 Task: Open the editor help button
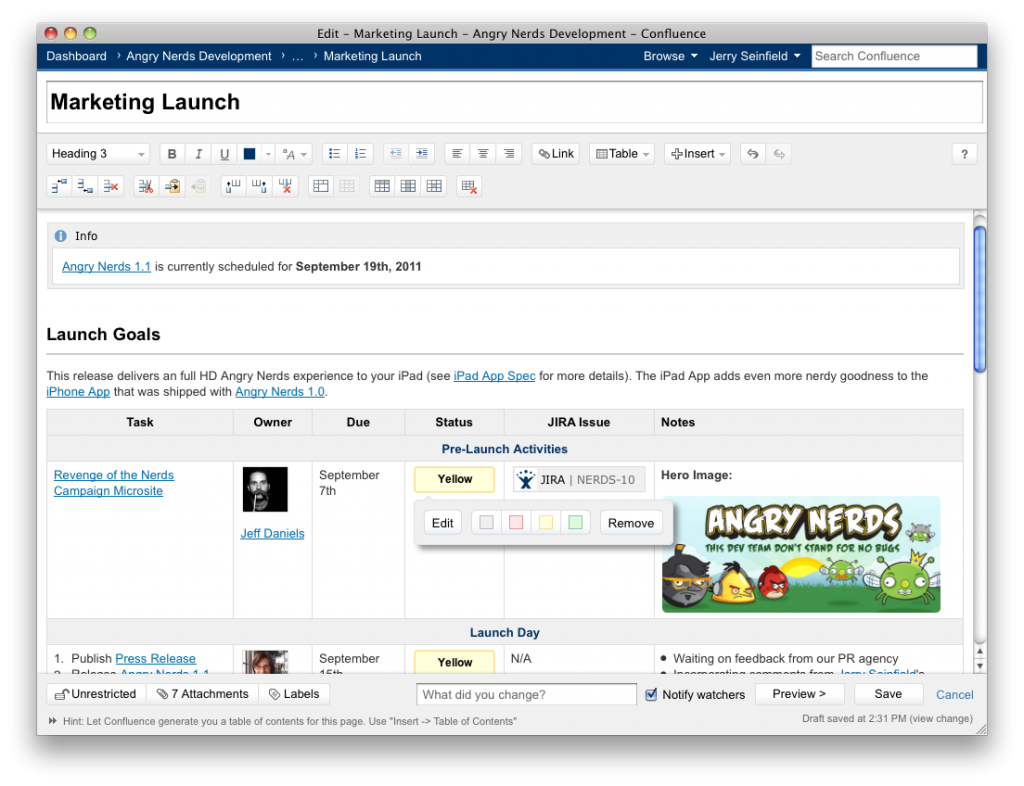tap(964, 155)
